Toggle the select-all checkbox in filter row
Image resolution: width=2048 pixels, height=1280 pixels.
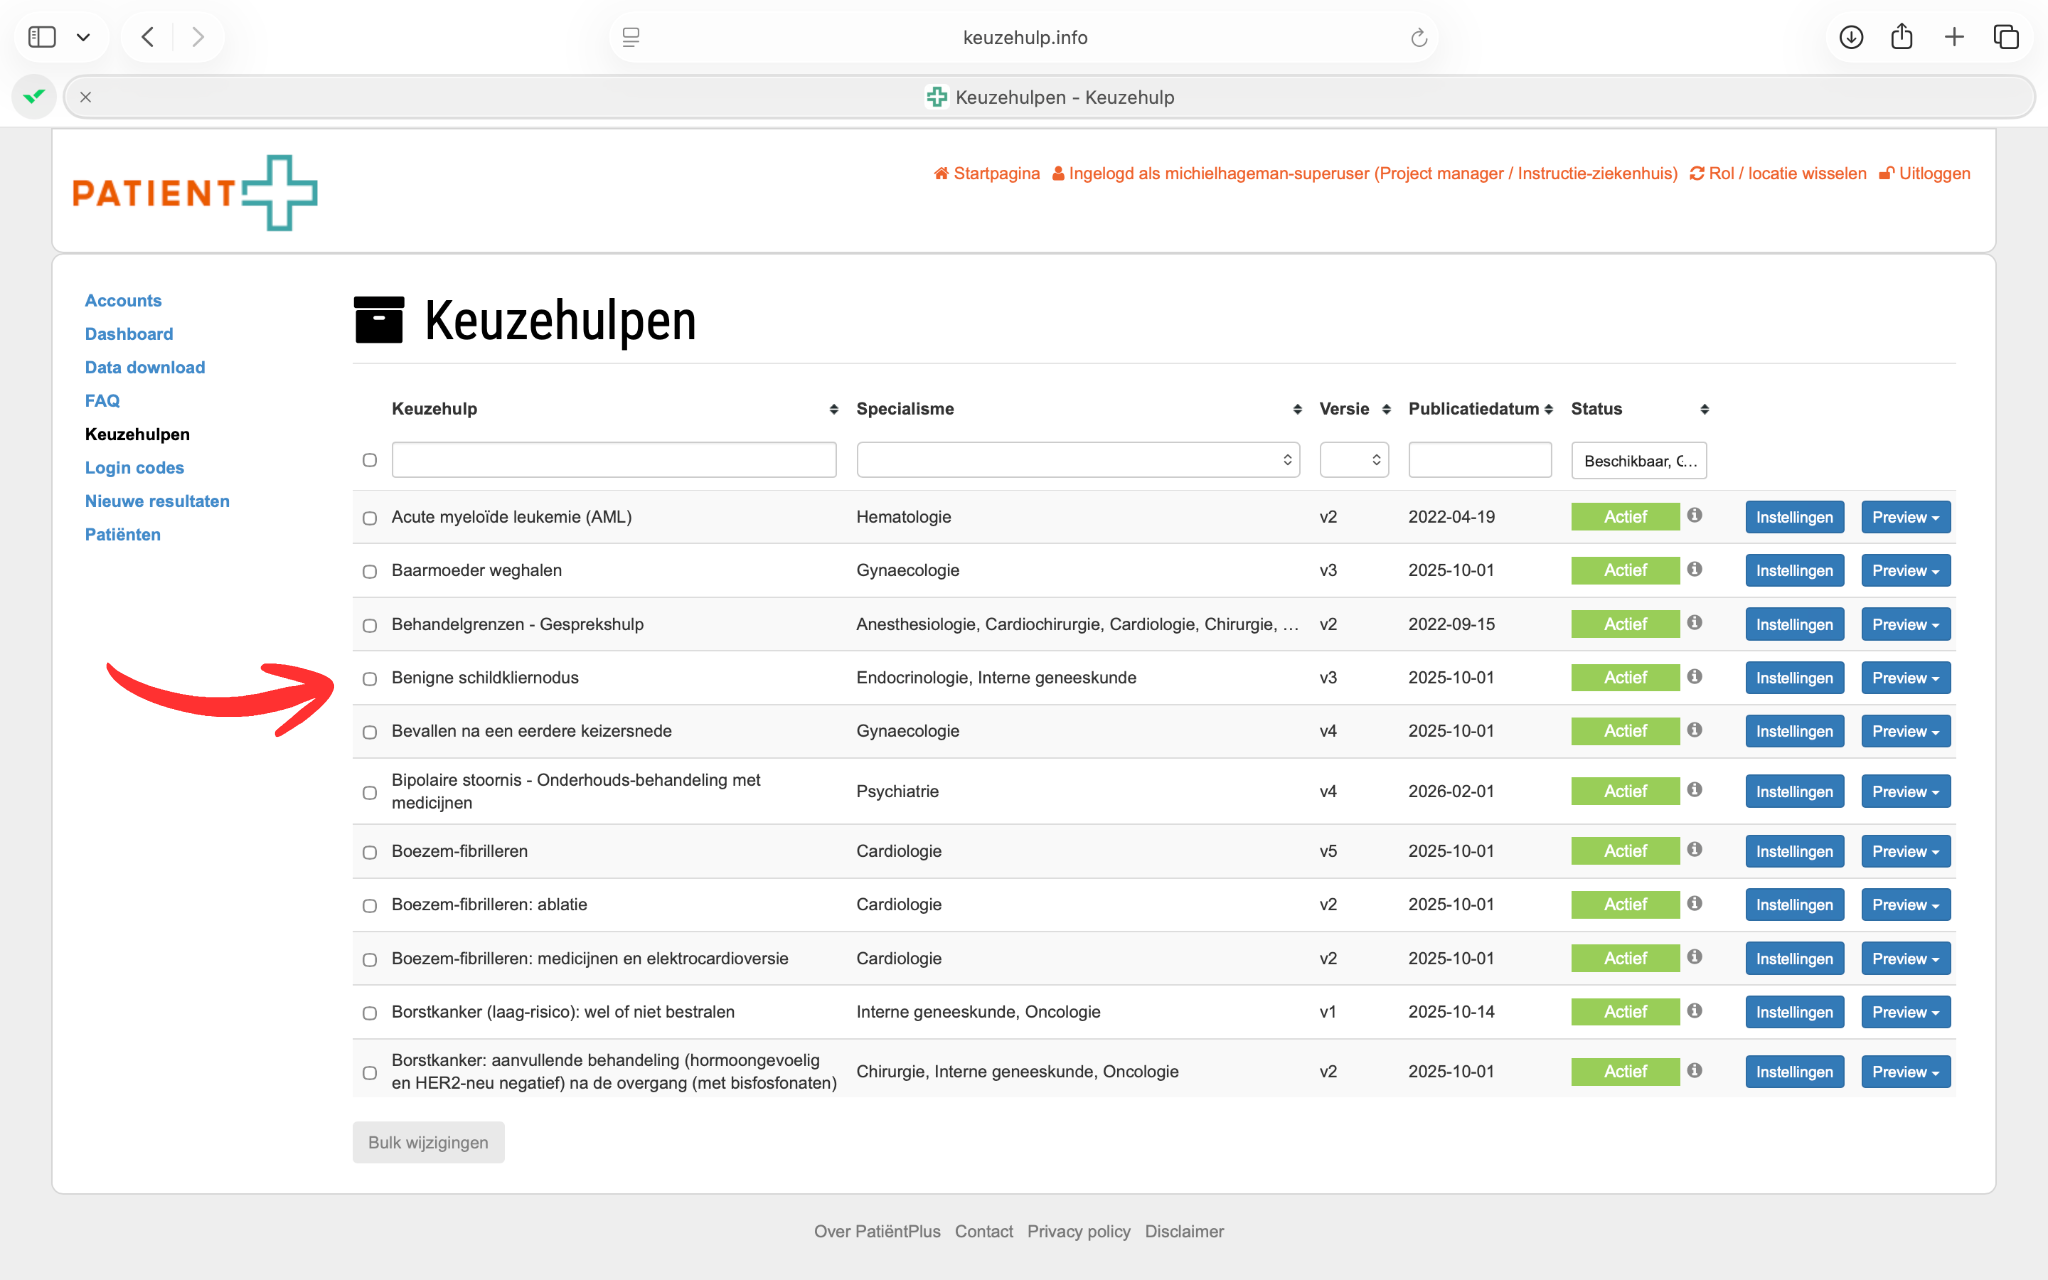tap(370, 460)
